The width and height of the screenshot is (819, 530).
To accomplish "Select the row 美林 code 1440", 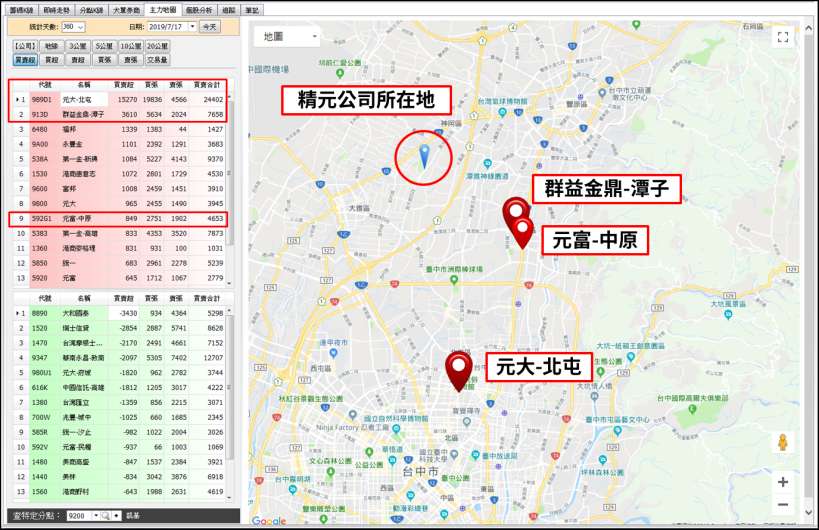I will (x=120, y=477).
